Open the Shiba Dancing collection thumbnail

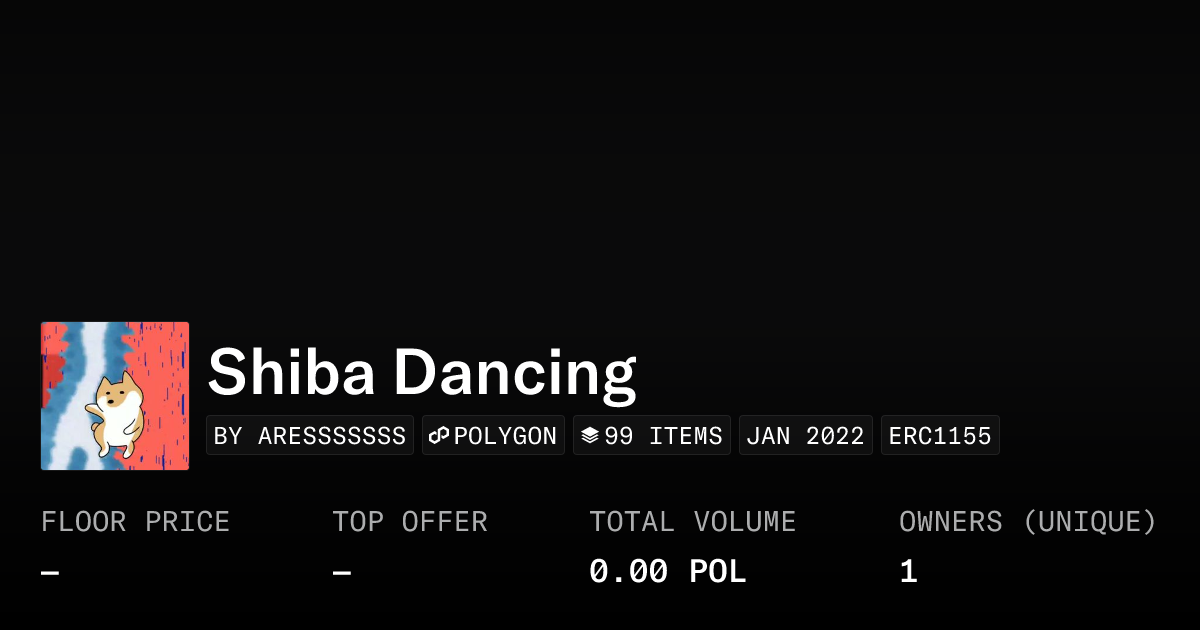(x=115, y=396)
